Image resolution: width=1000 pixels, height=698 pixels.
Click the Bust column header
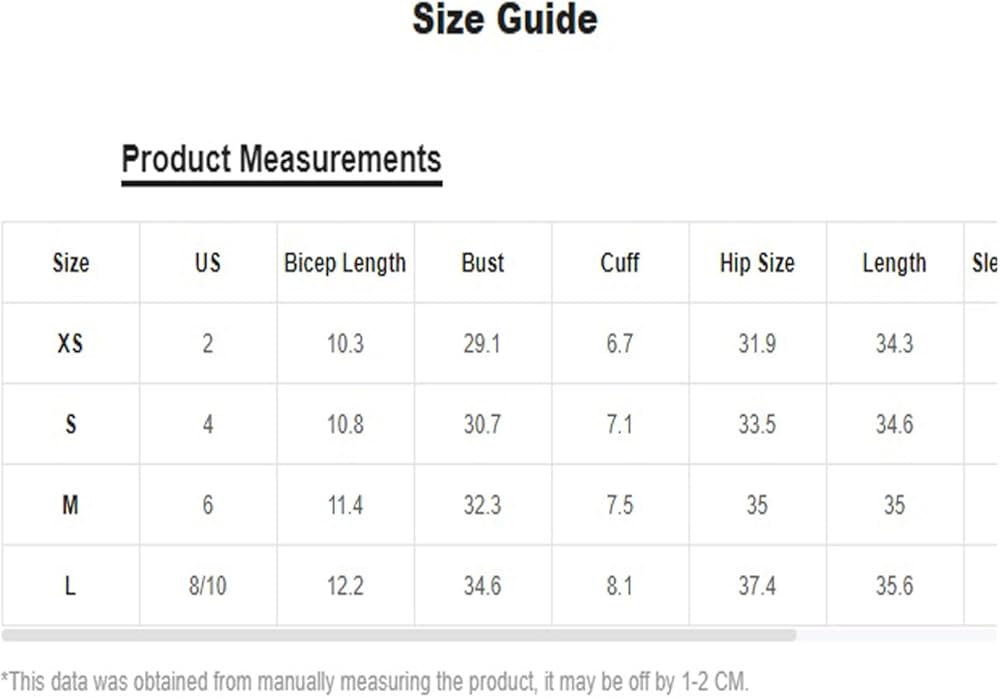click(x=482, y=263)
